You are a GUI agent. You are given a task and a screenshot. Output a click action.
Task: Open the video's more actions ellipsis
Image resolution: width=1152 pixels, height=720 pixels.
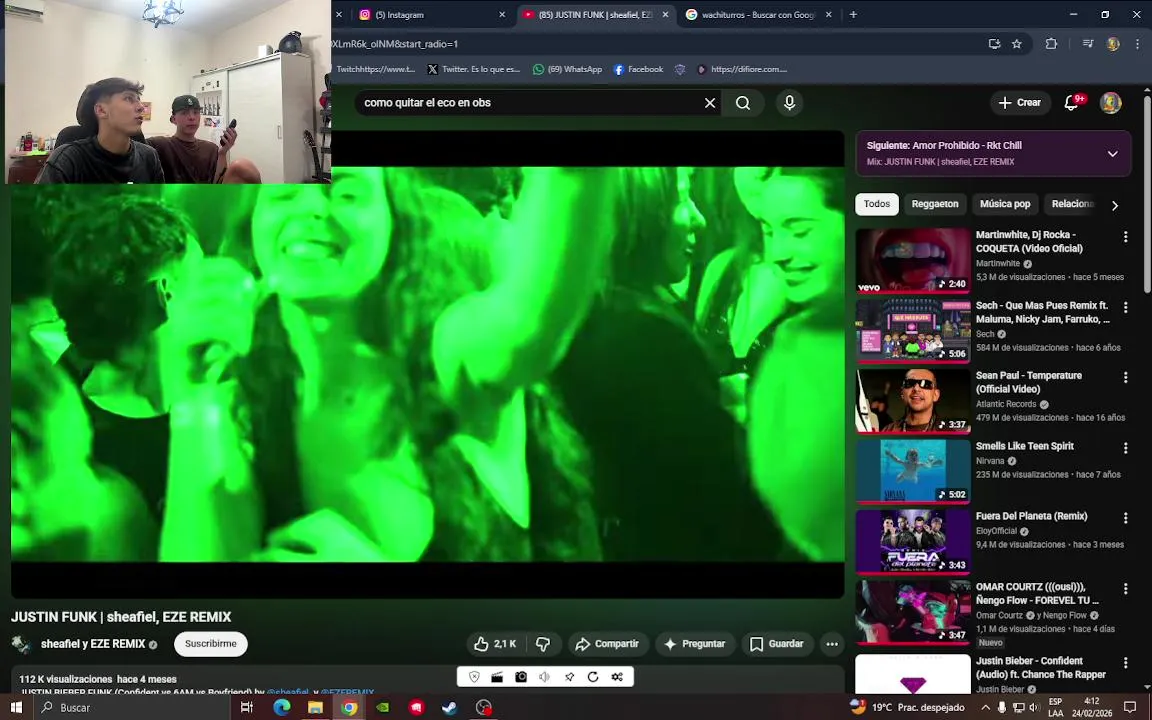click(x=832, y=644)
